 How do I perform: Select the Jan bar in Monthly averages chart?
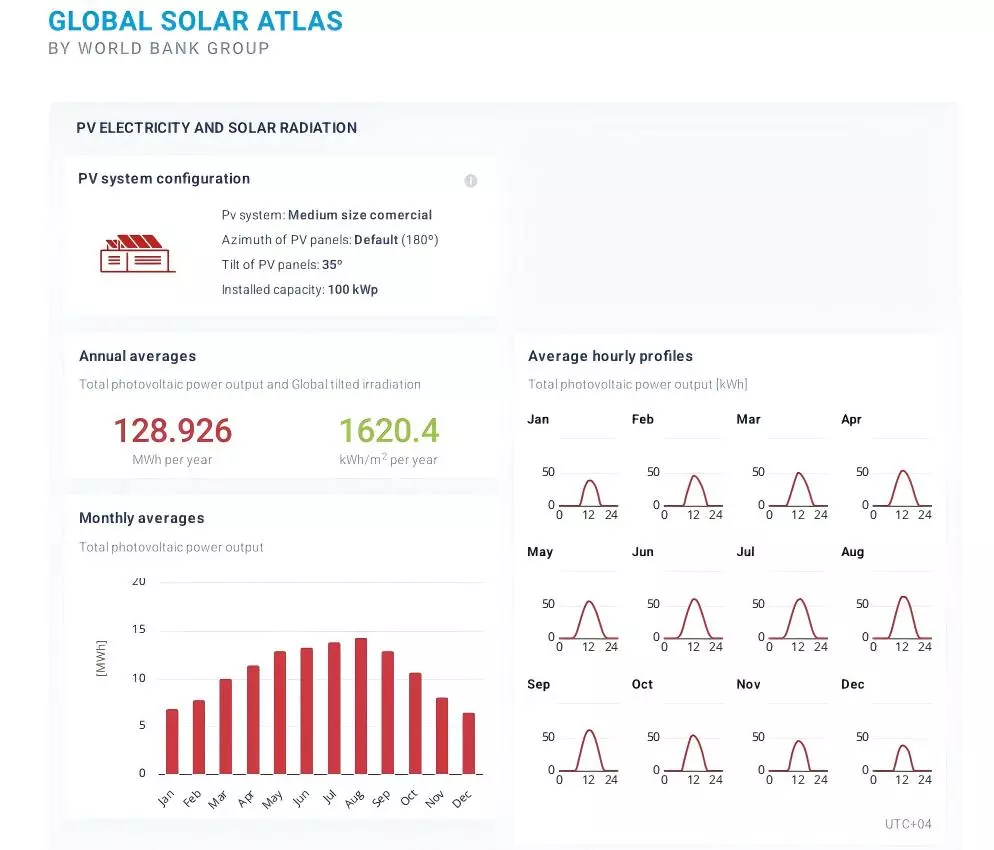pyautogui.click(x=172, y=741)
